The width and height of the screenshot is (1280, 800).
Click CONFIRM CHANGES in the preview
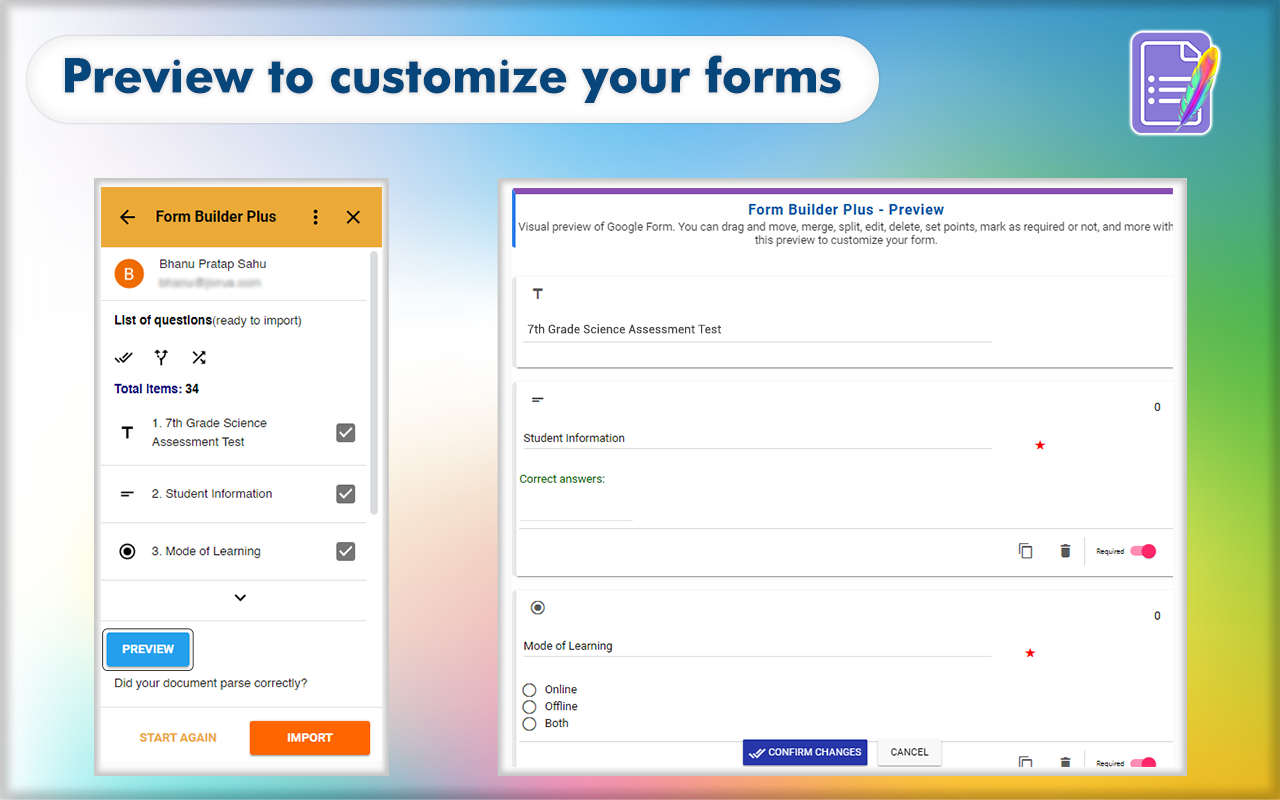(x=804, y=752)
